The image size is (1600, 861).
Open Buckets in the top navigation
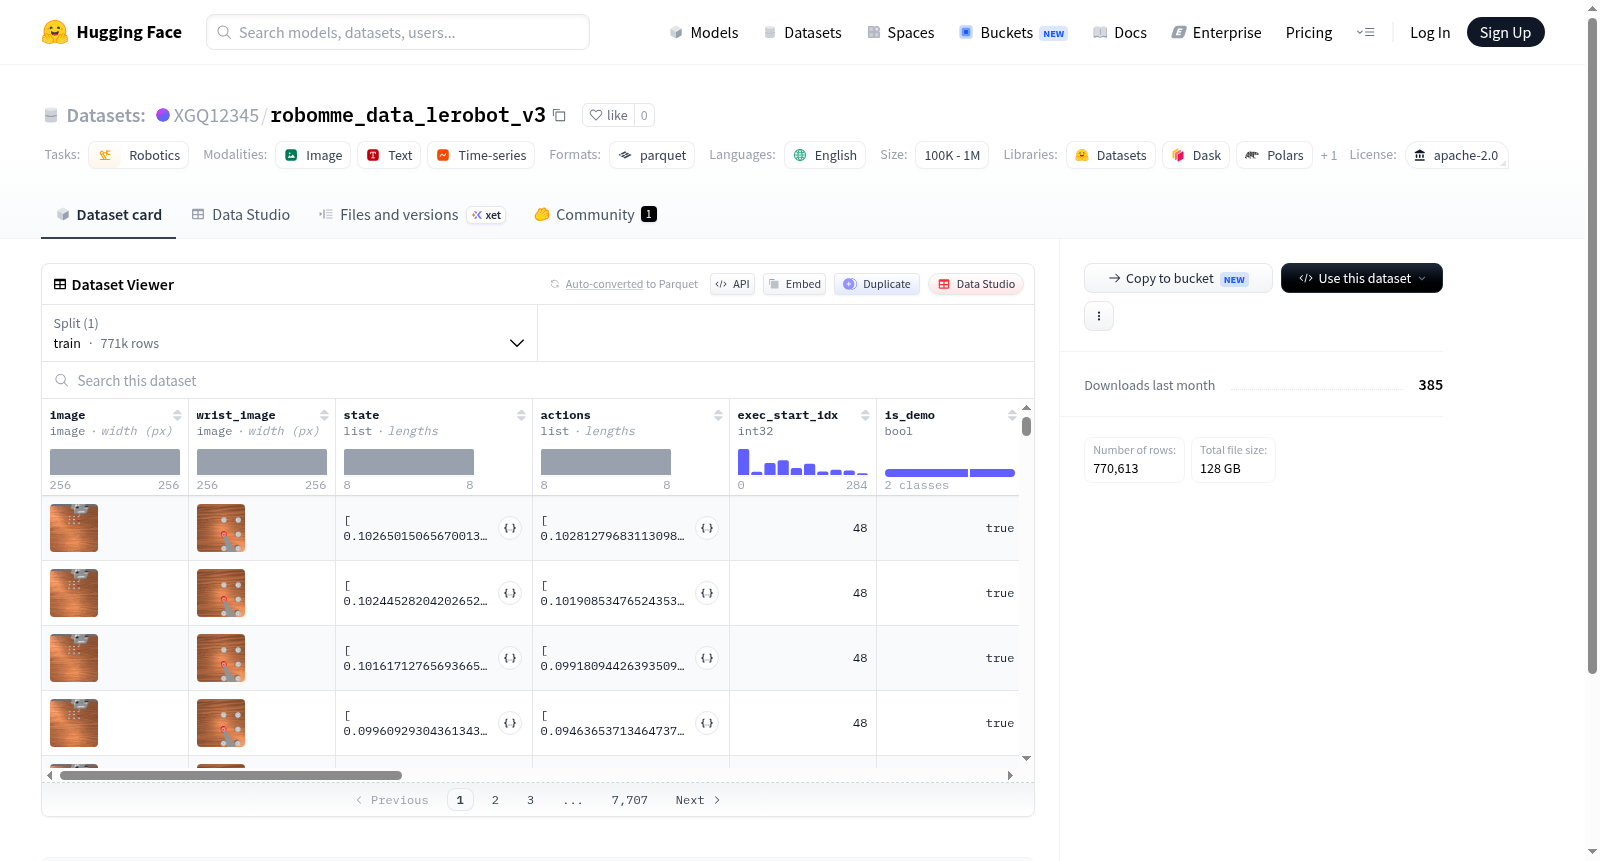click(1013, 32)
